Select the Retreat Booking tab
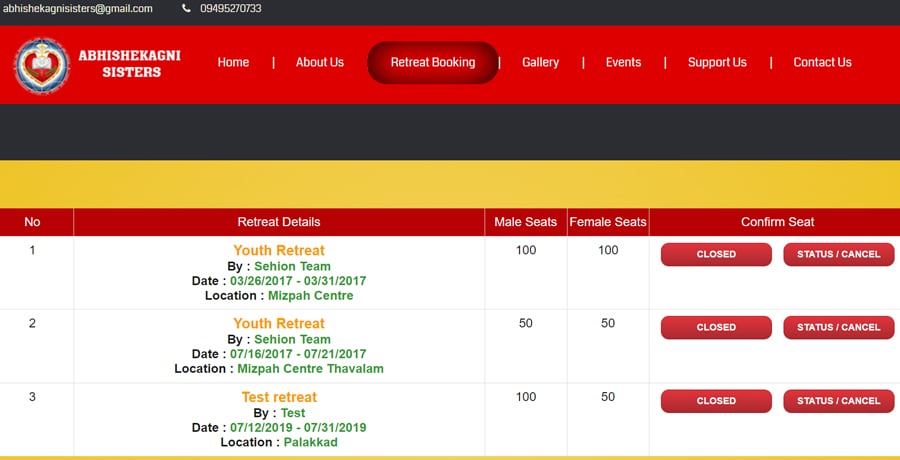The image size is (900, 460). click(432, 62)
